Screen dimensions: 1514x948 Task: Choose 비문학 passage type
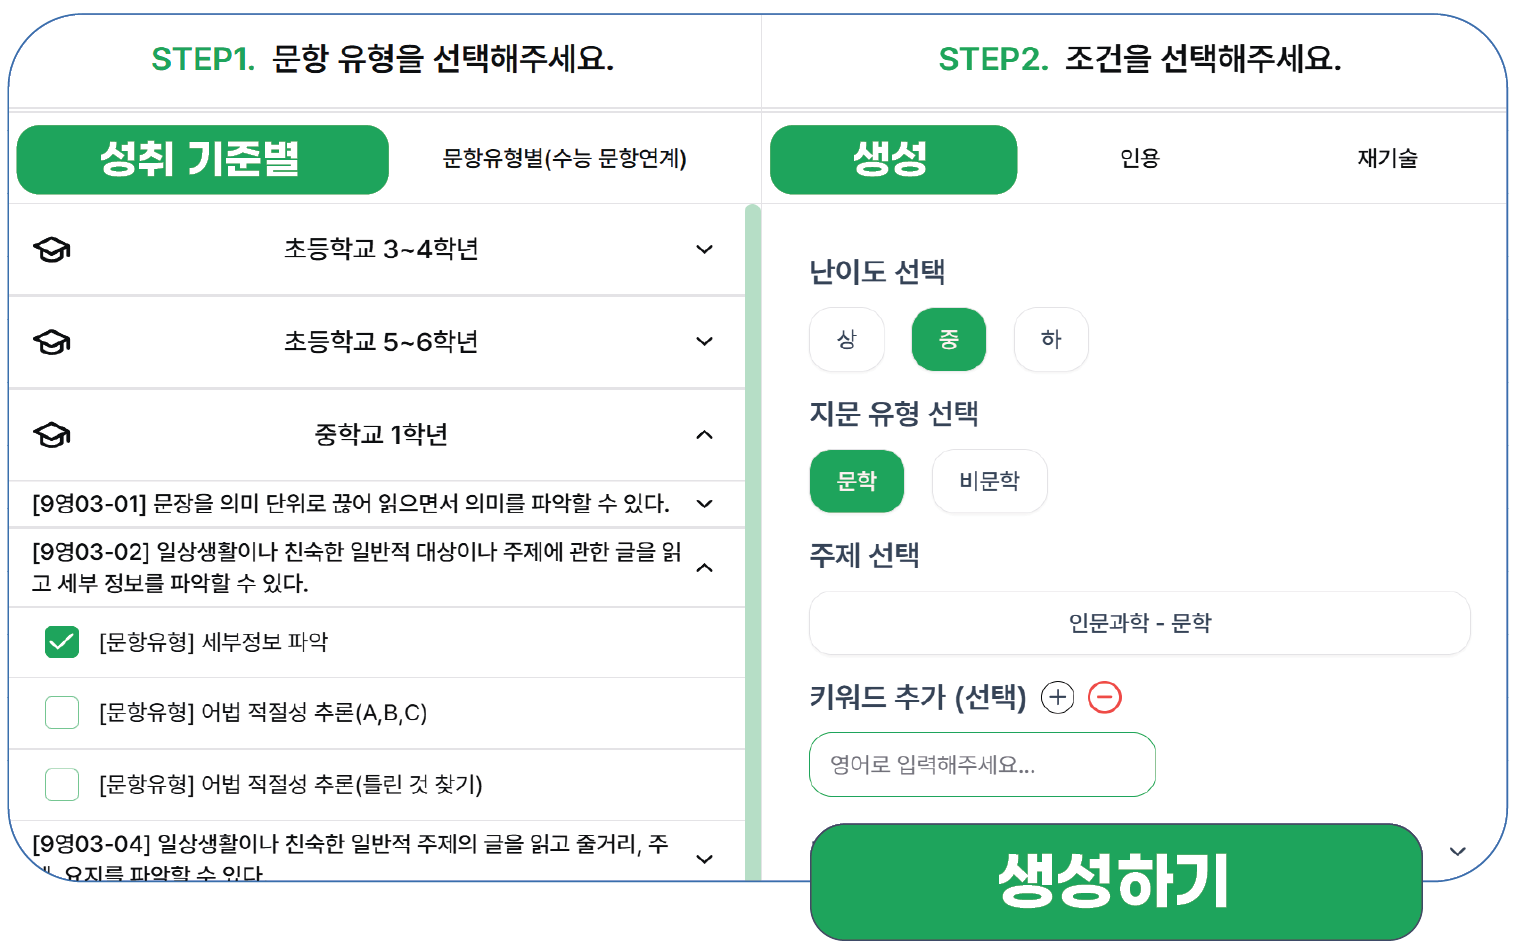coord(990,481)
